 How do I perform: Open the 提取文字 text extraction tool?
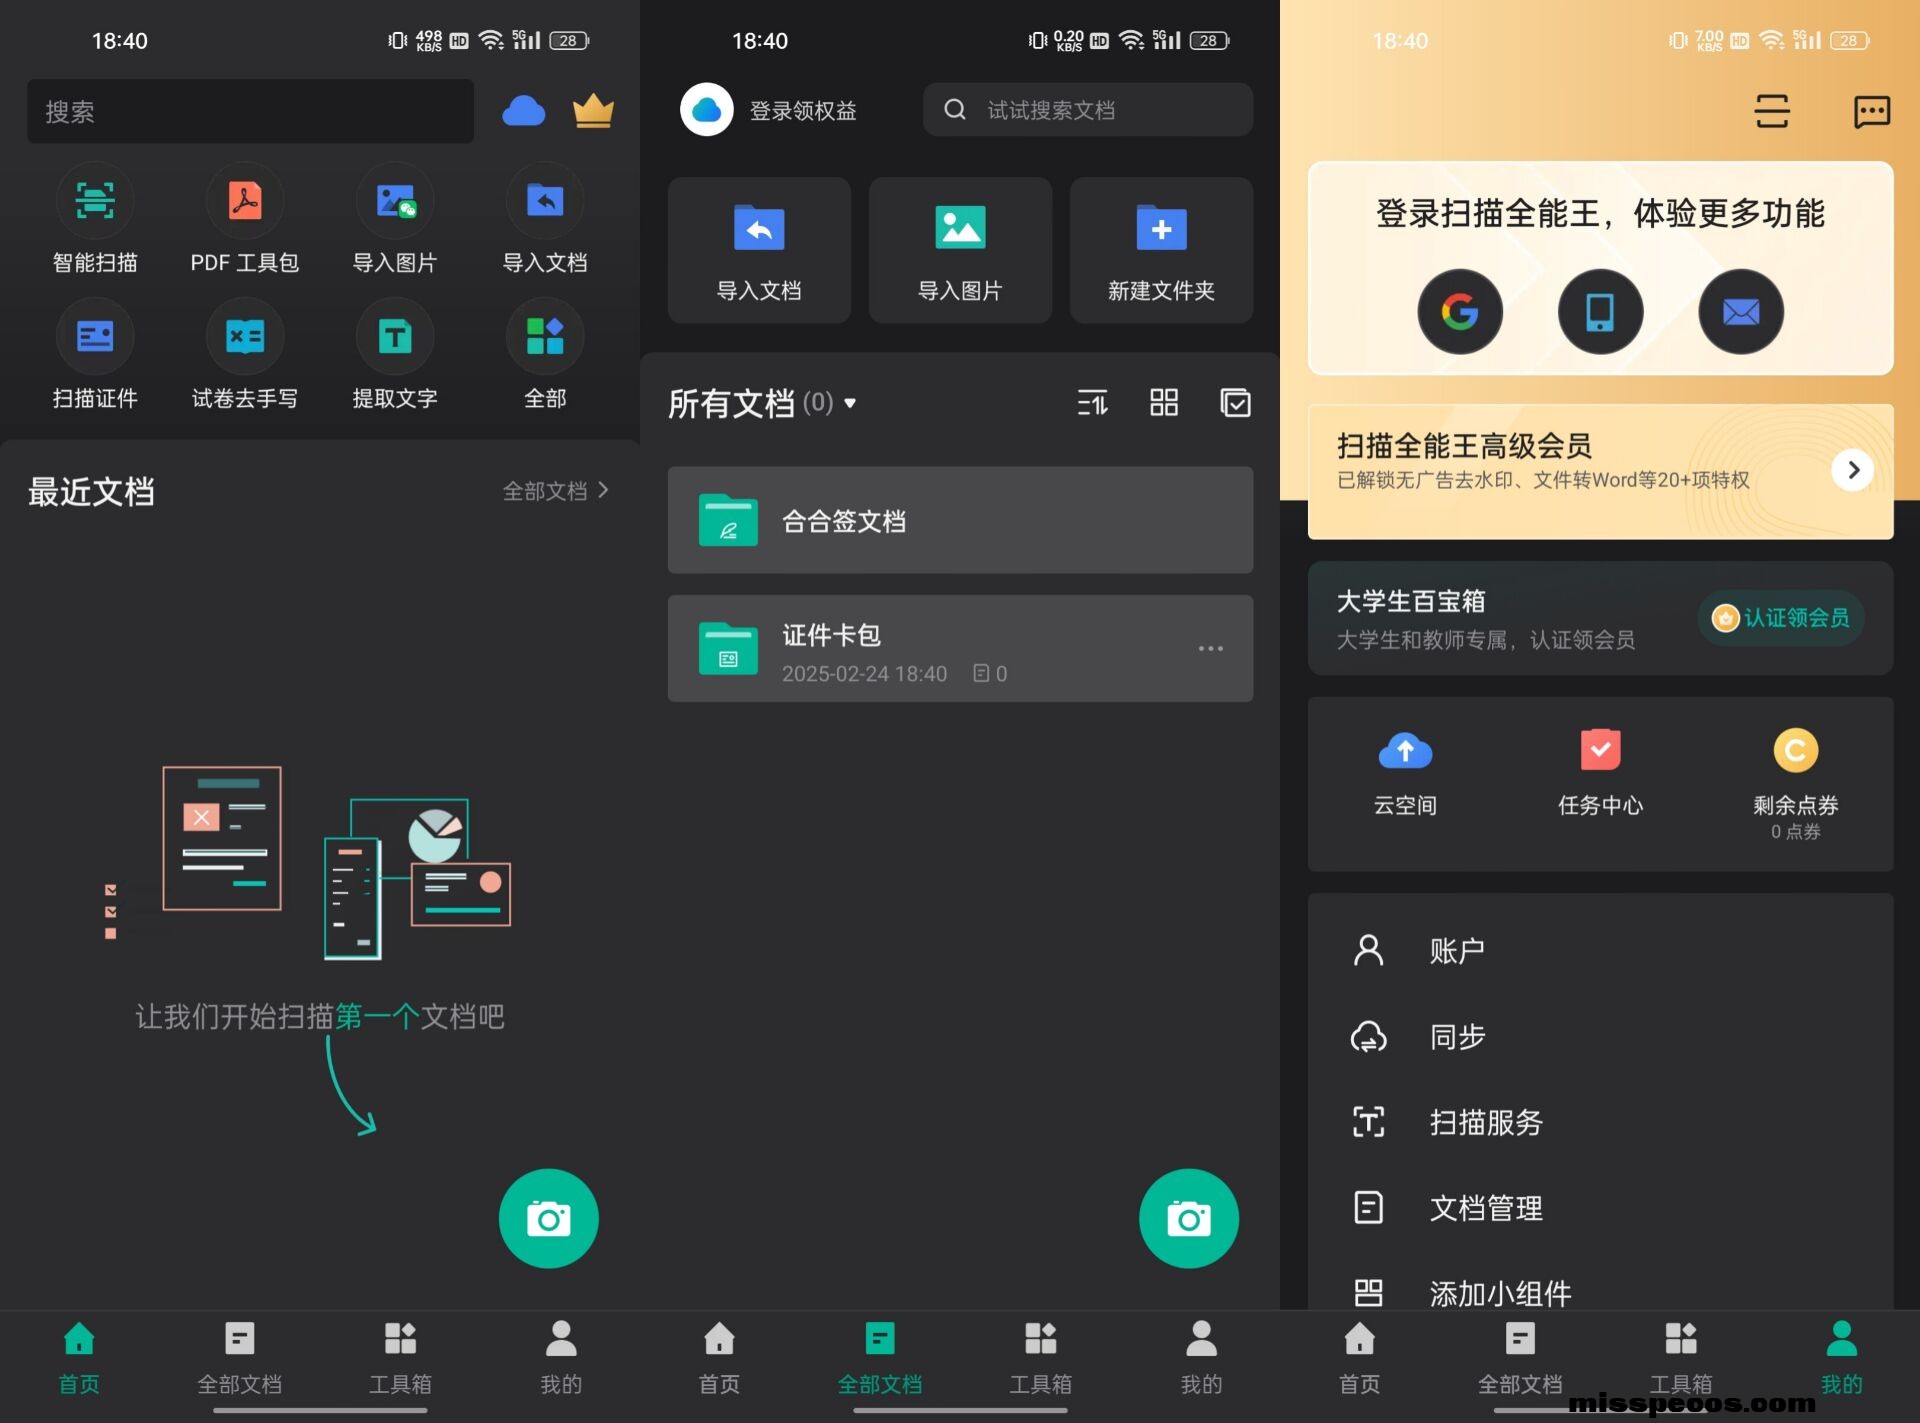[x=395, y=337]
